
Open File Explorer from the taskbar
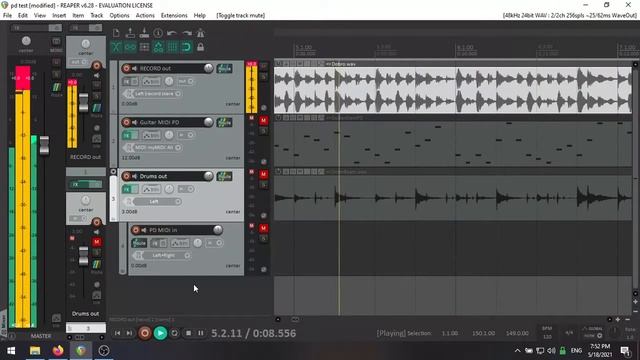pos(35,351)
